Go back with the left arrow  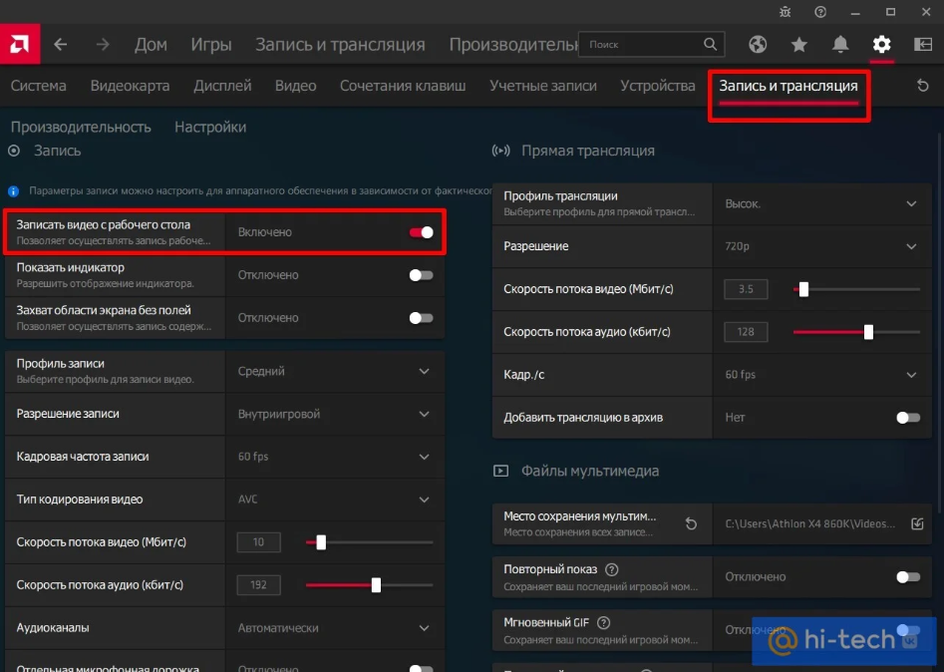pyautogui.click(x=60, y=44)
